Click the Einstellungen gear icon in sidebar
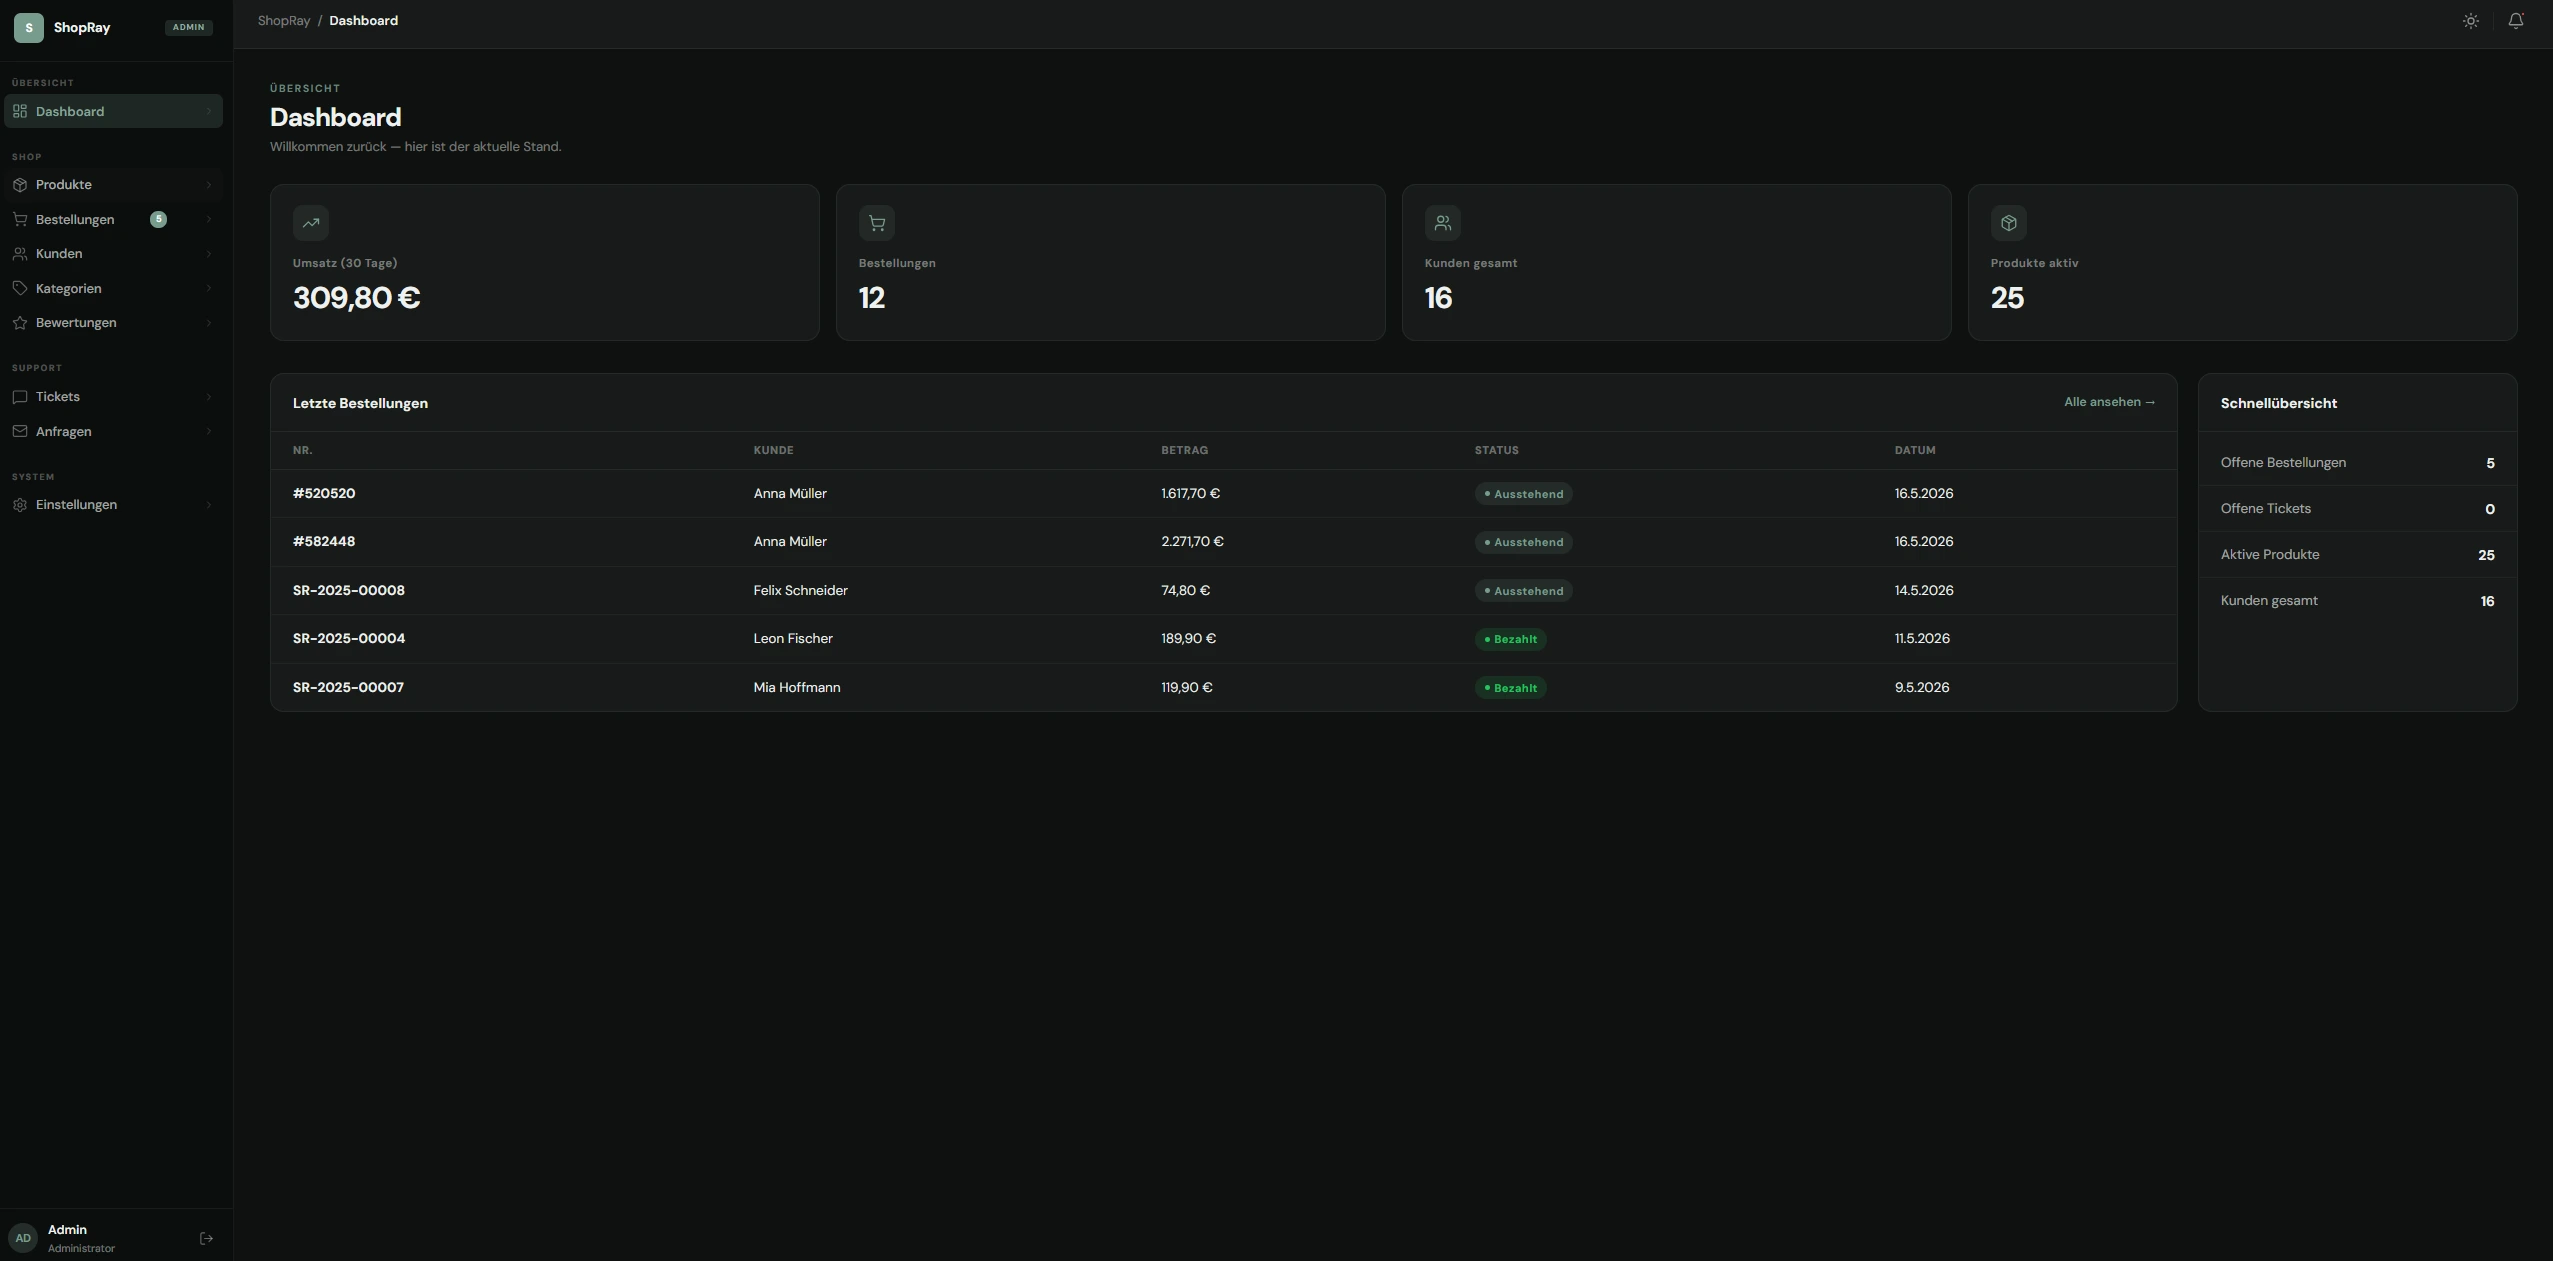The image size is (2553, 1261). coord(20,505)
